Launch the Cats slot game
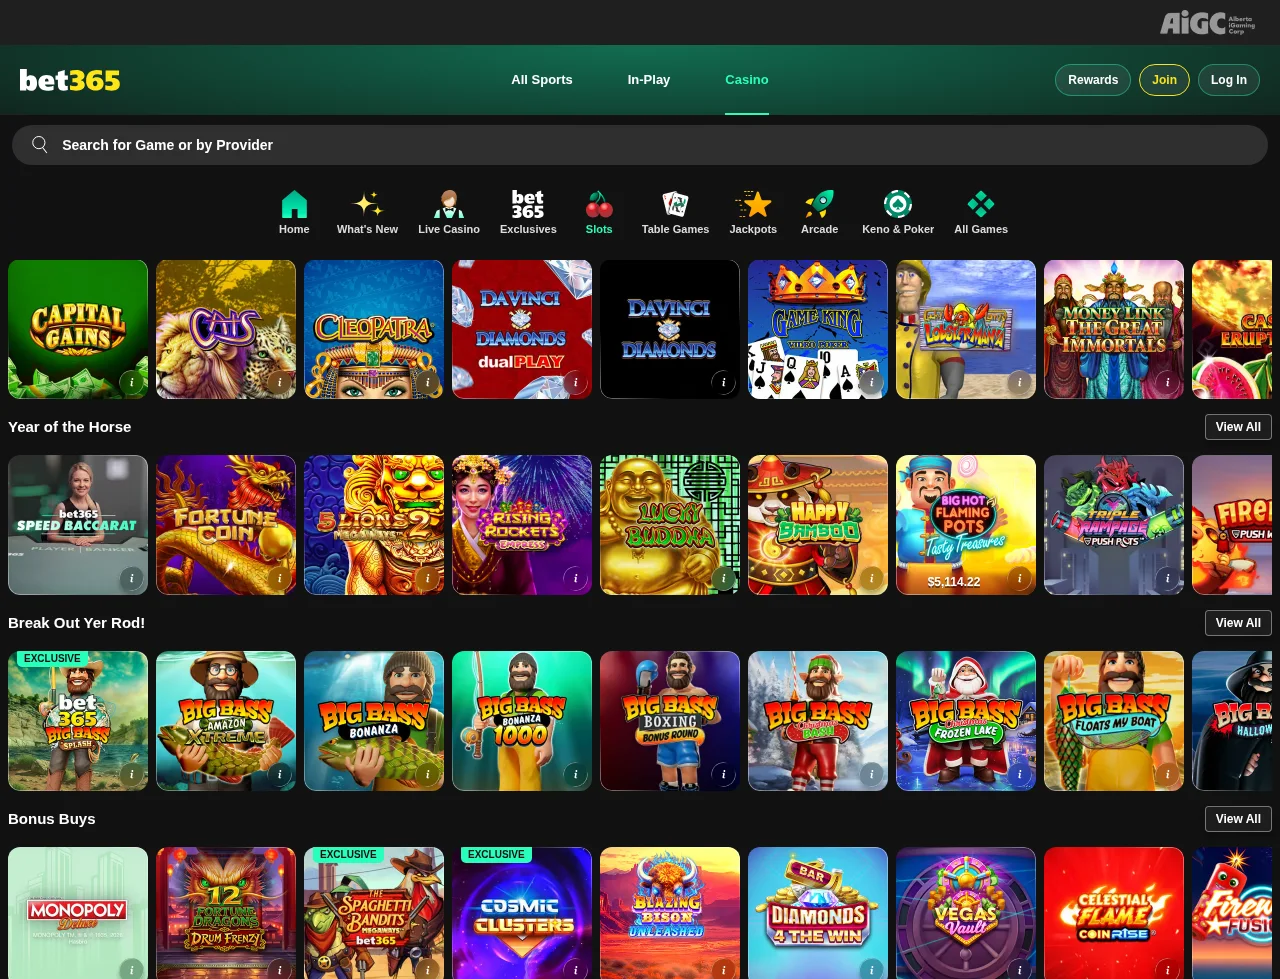 226,330
